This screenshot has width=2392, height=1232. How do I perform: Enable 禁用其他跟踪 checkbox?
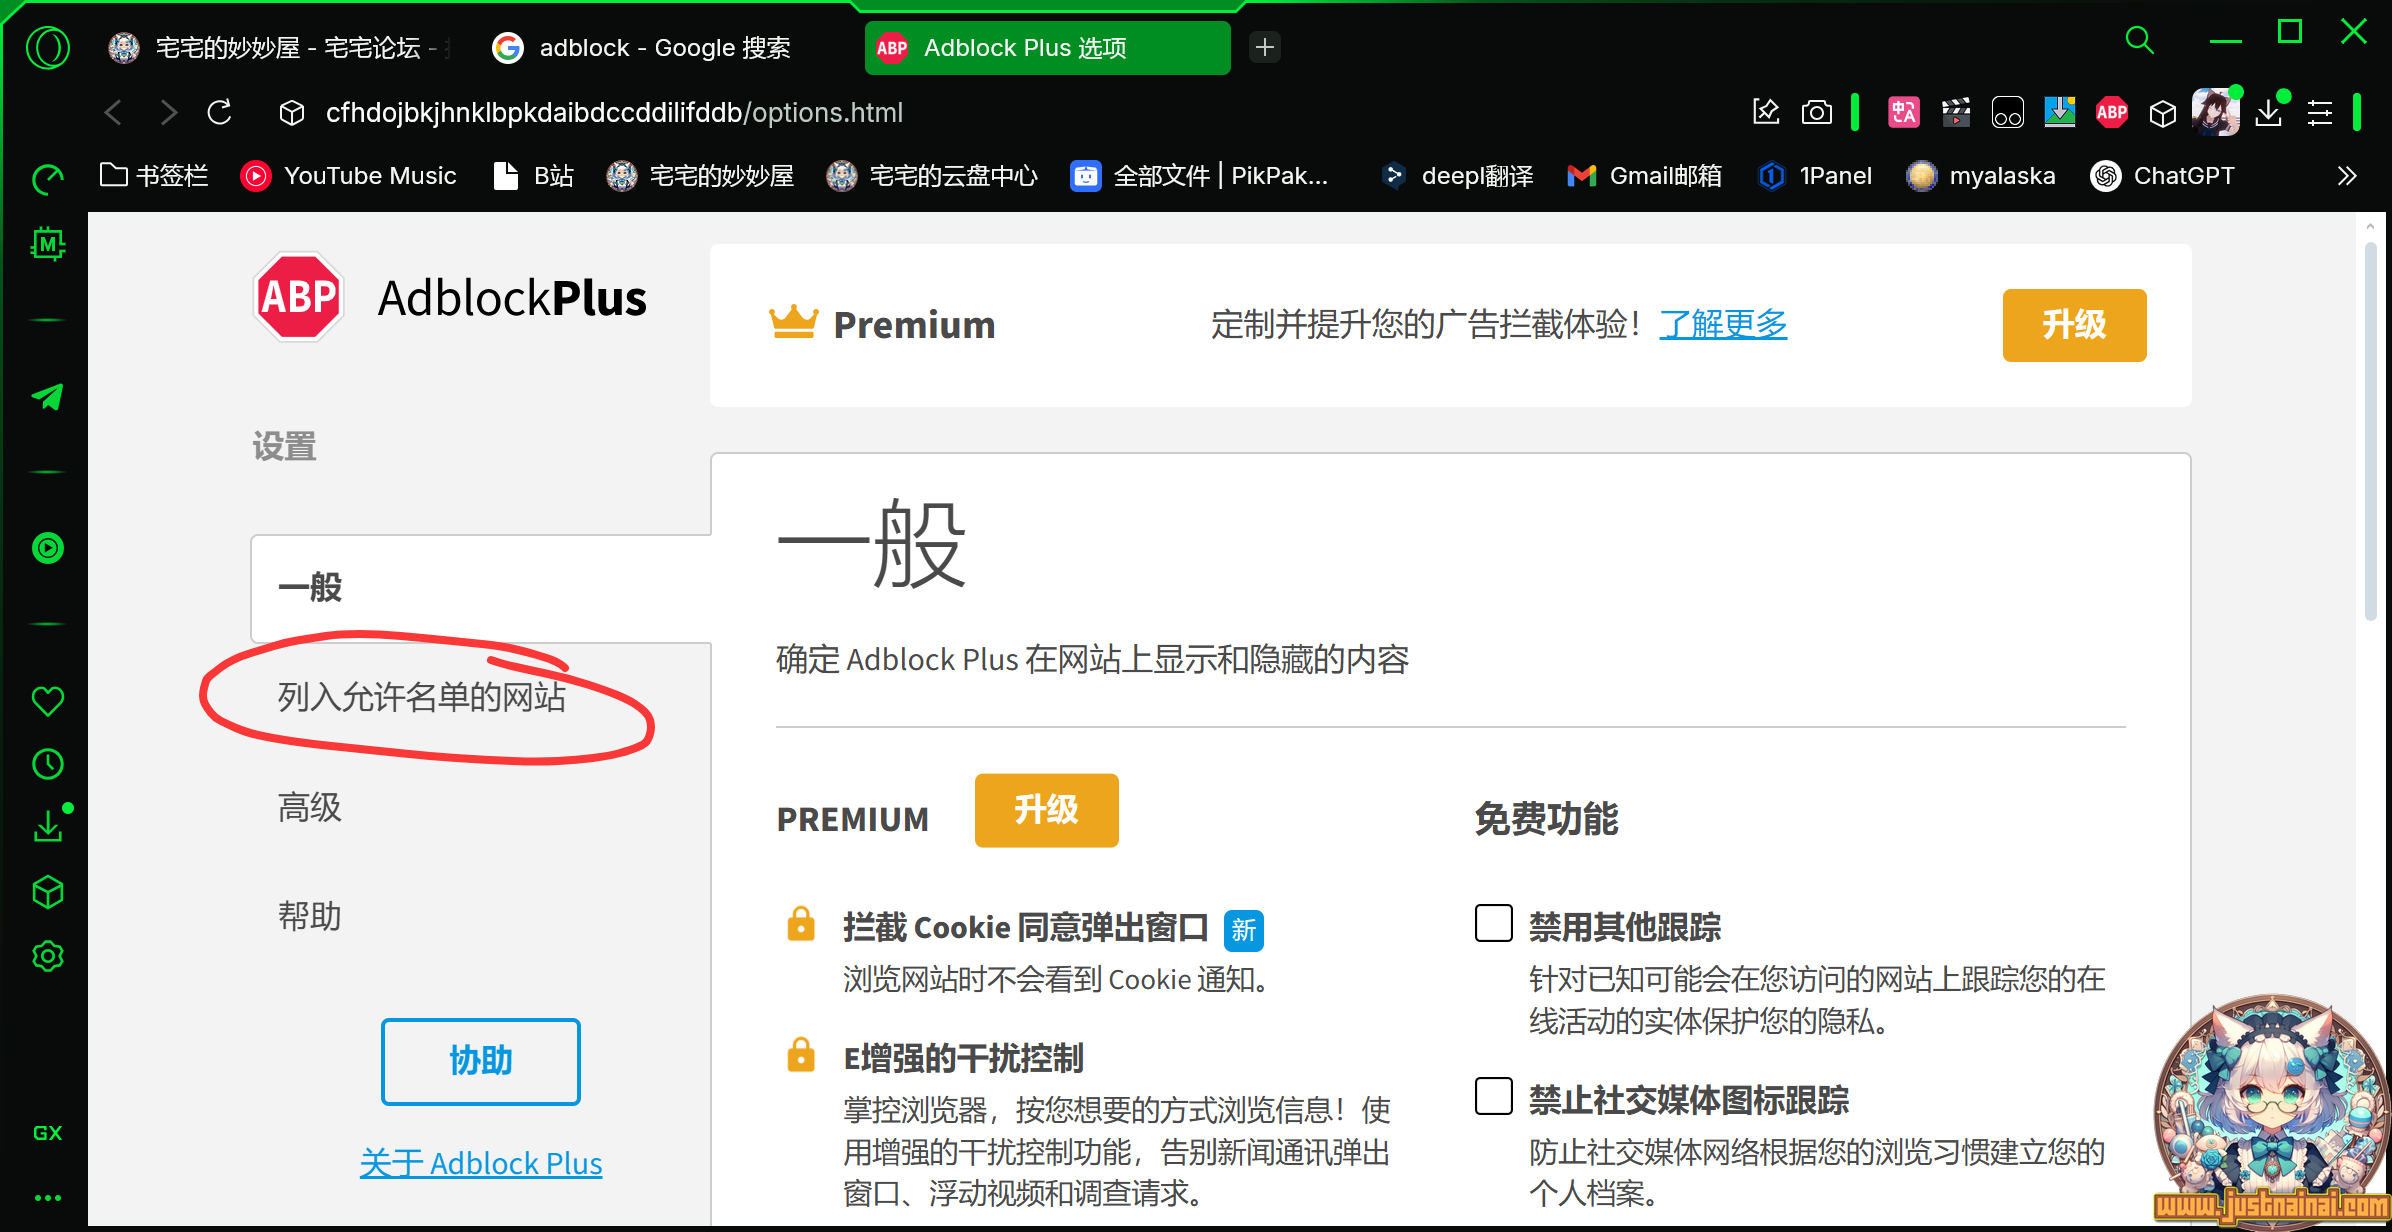[1494, 923]
